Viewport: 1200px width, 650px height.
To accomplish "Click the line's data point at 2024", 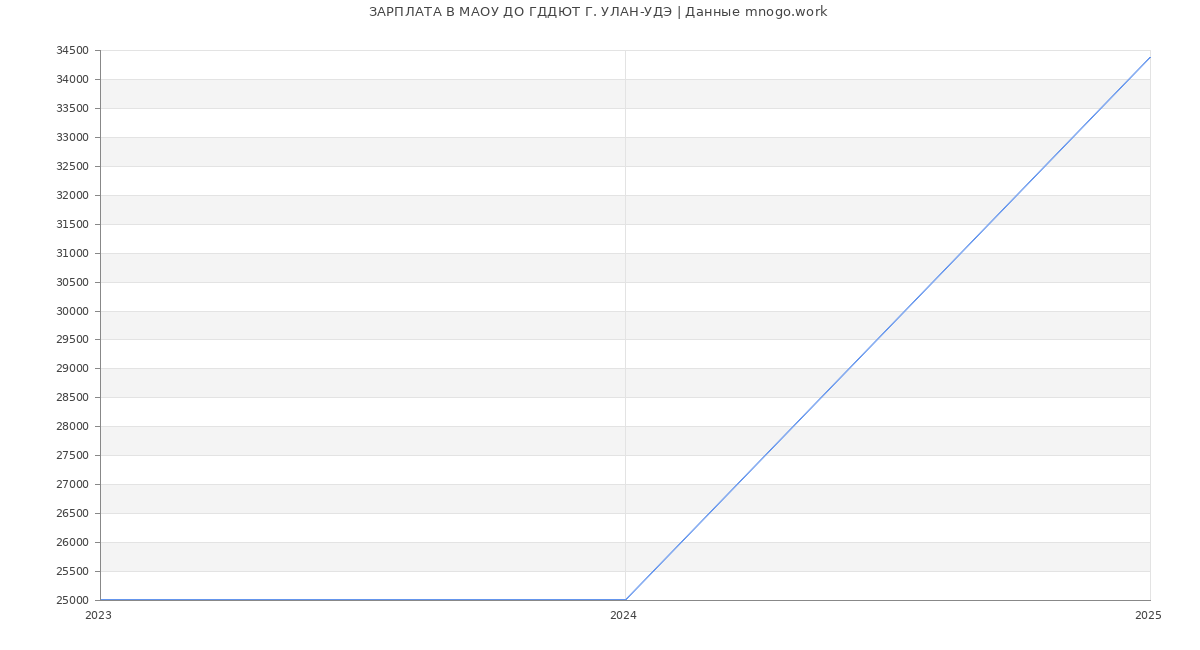I will 625,600.
